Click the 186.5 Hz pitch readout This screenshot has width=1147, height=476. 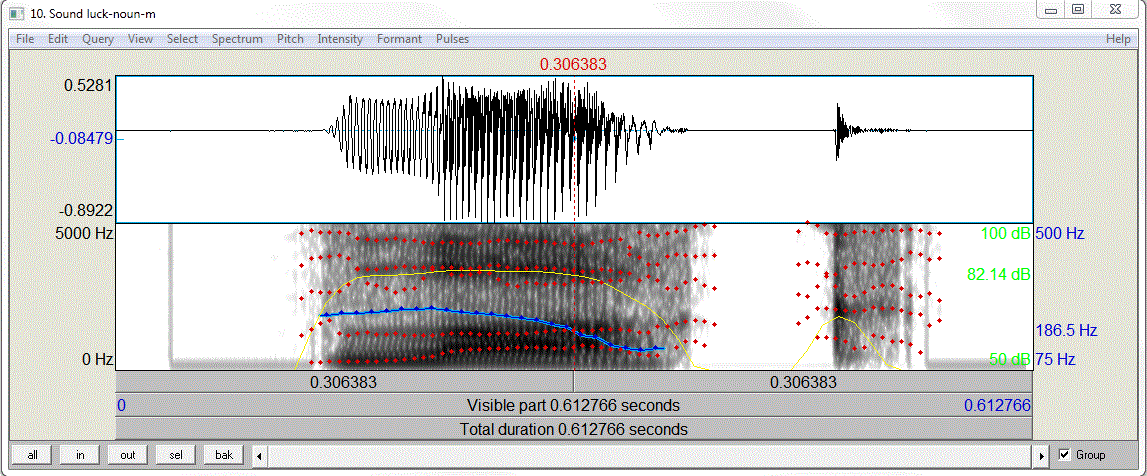click(x=1066, y=330)
